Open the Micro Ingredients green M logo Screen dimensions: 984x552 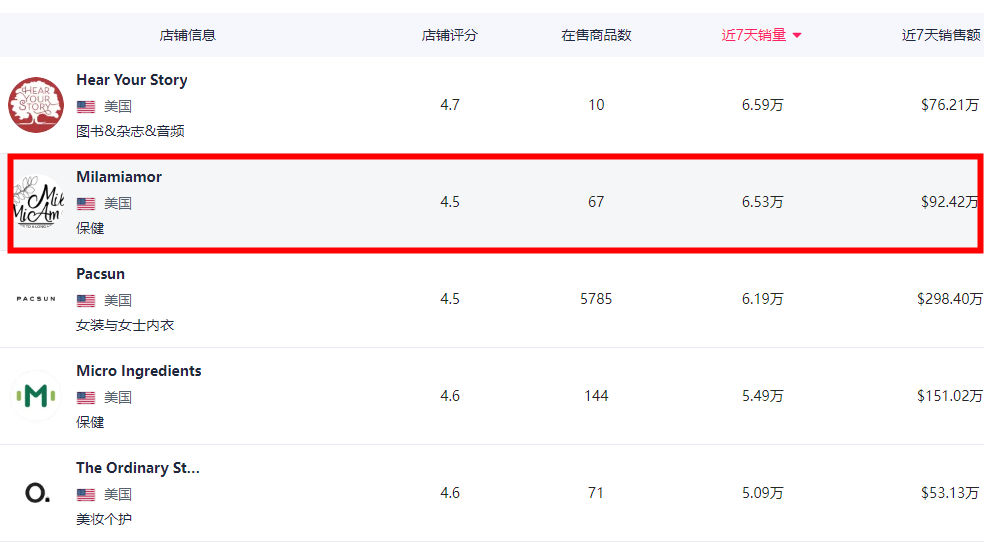[36, 396]
